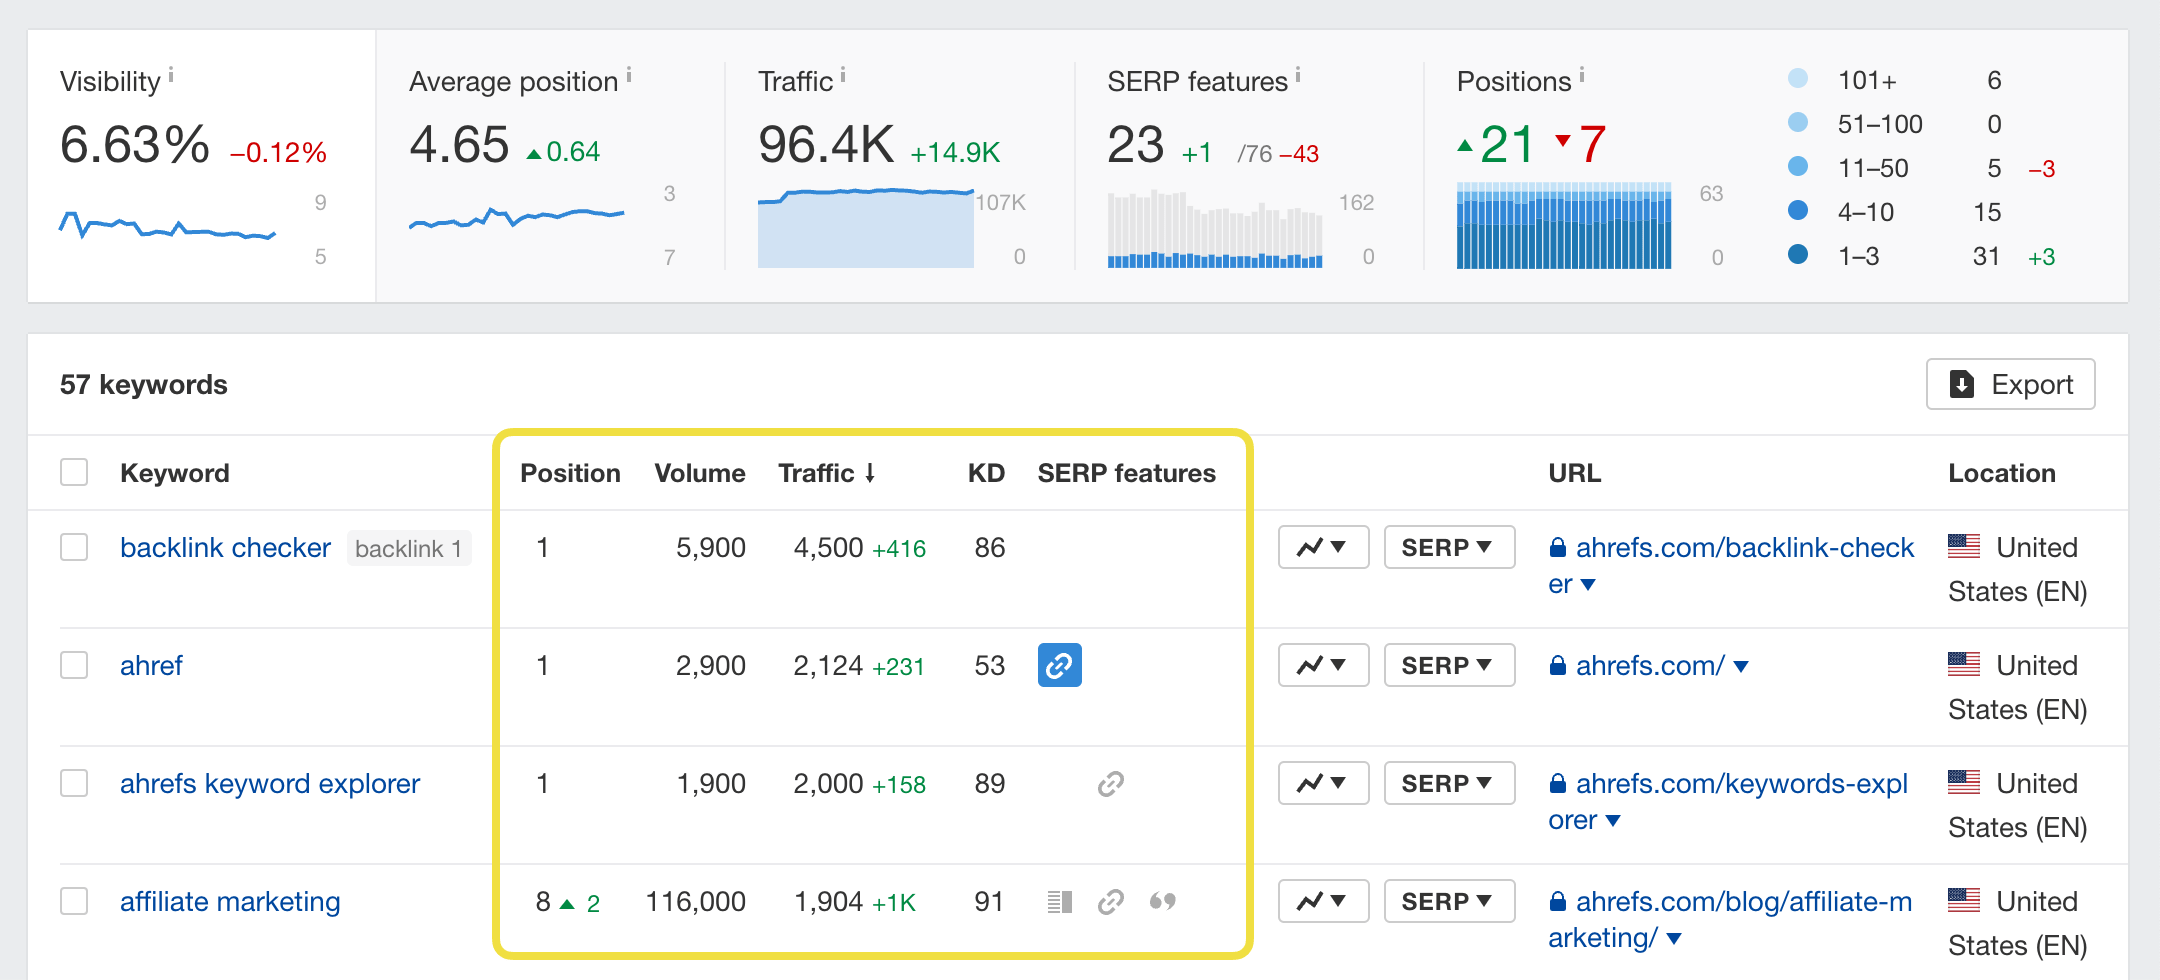Click the Export button
The image size is (2160, 980).
pyautogui.click(x=2010, y=384)
